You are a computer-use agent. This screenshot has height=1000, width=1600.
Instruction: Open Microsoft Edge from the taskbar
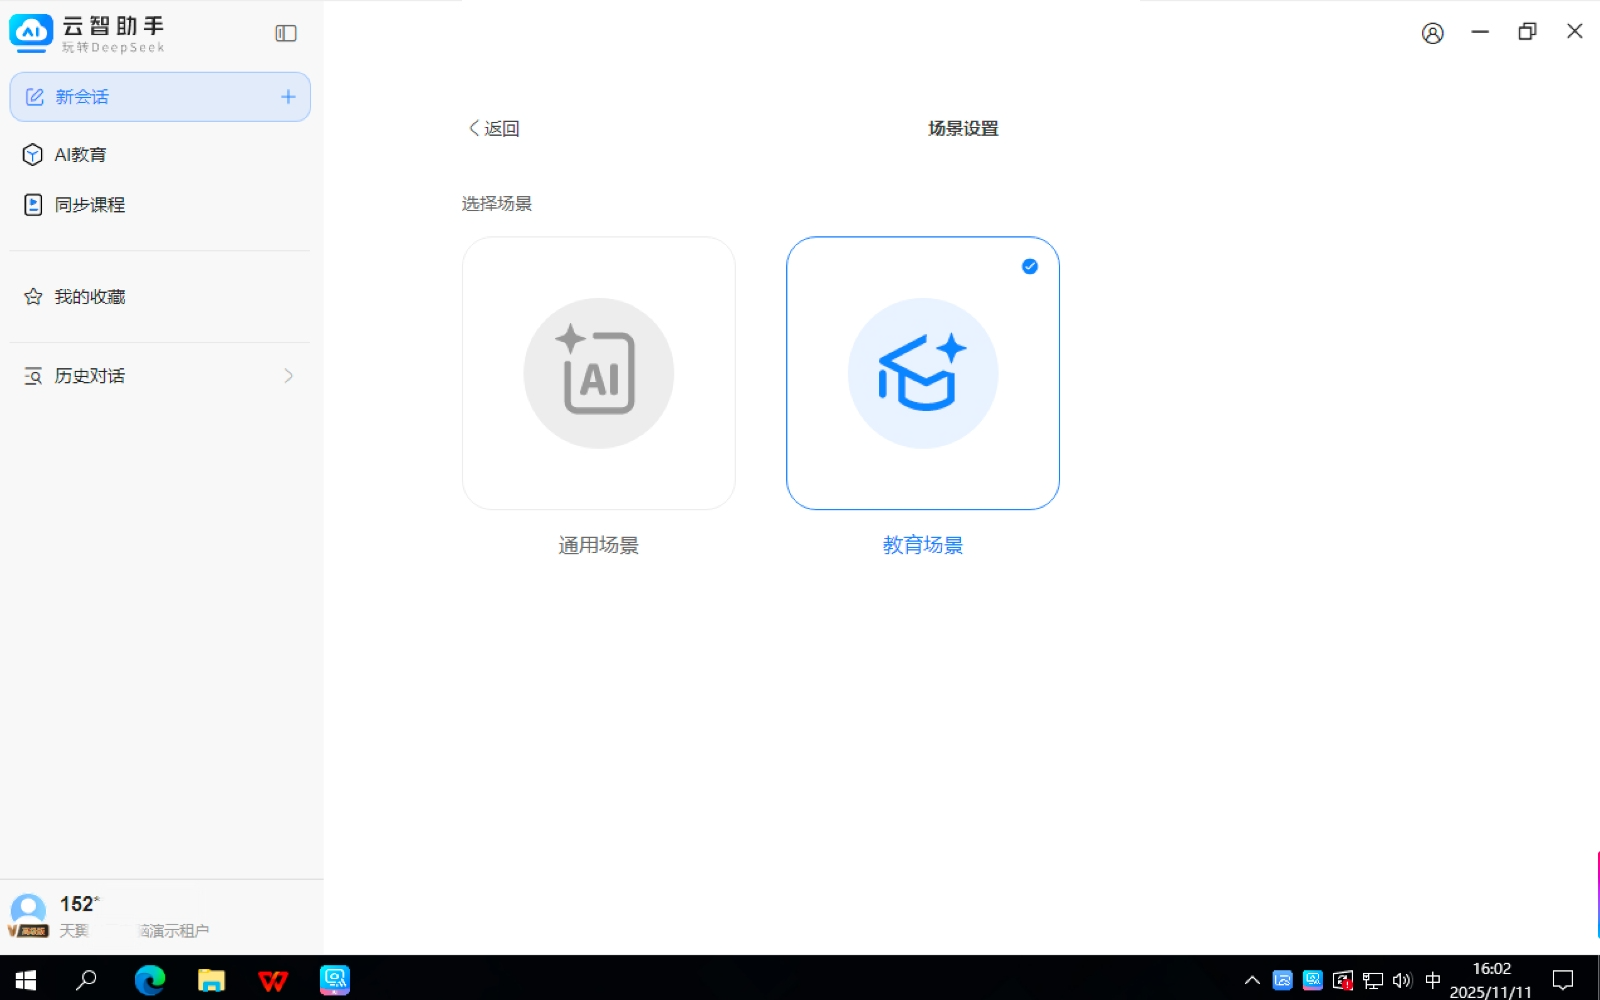point(150,979)
